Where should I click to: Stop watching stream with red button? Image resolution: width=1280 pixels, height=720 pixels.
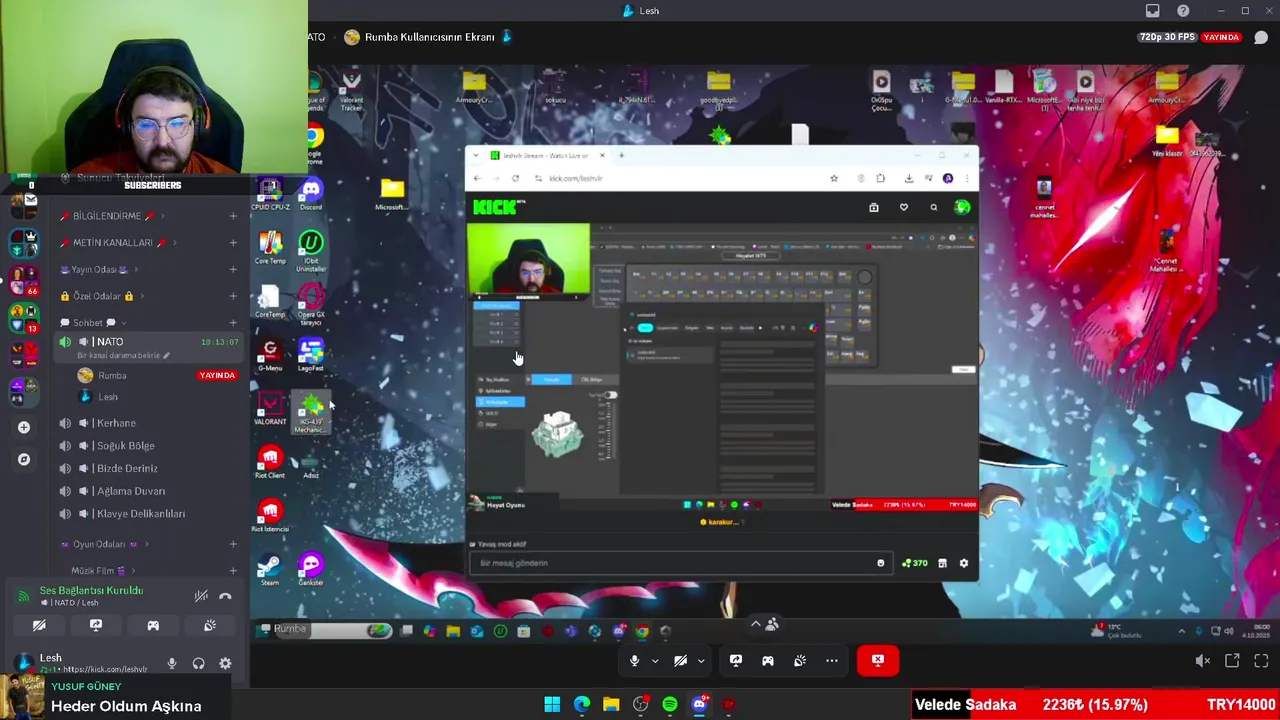(878, 660)
